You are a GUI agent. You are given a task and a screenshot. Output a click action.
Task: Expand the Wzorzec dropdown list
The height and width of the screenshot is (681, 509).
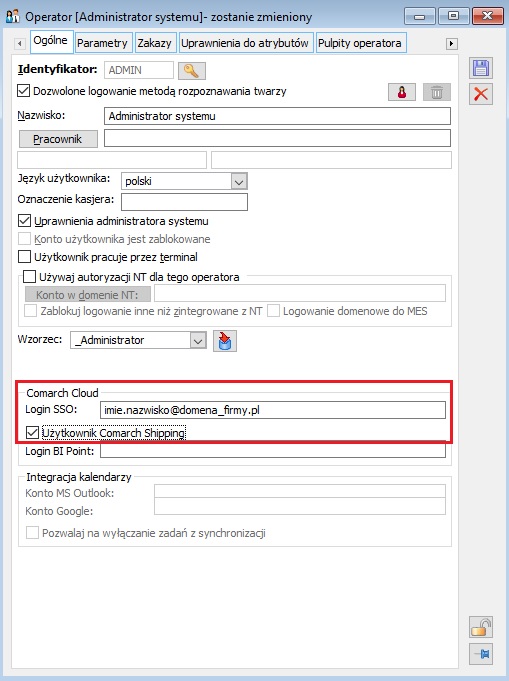198,340
